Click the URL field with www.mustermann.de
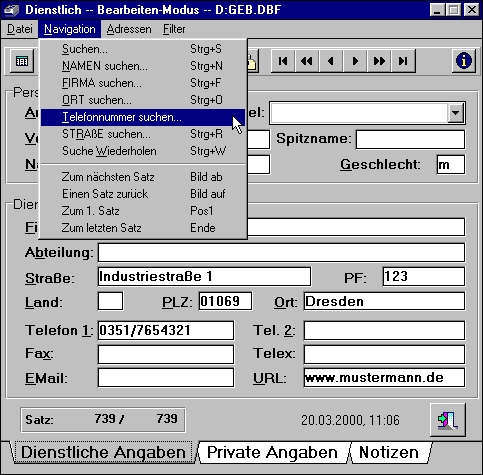This screenshot has height=475, width=483. coord(384,378)
